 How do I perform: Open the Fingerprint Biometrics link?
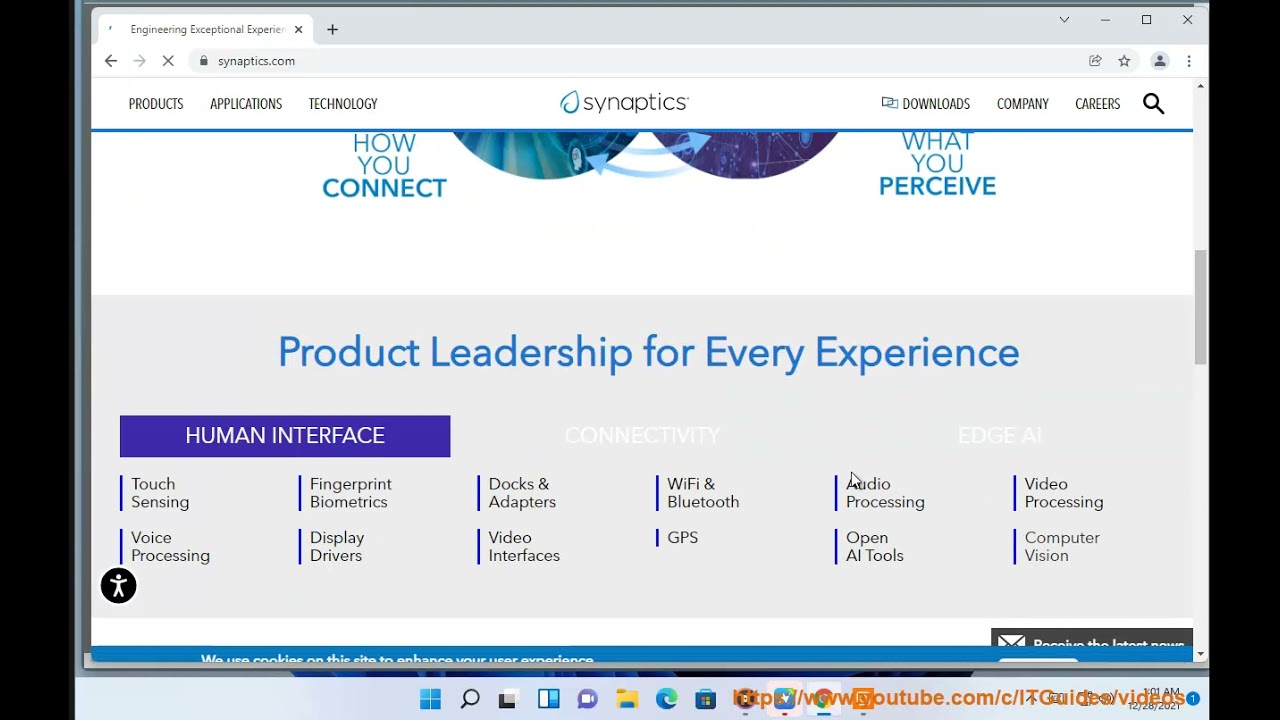pos(350,493)
